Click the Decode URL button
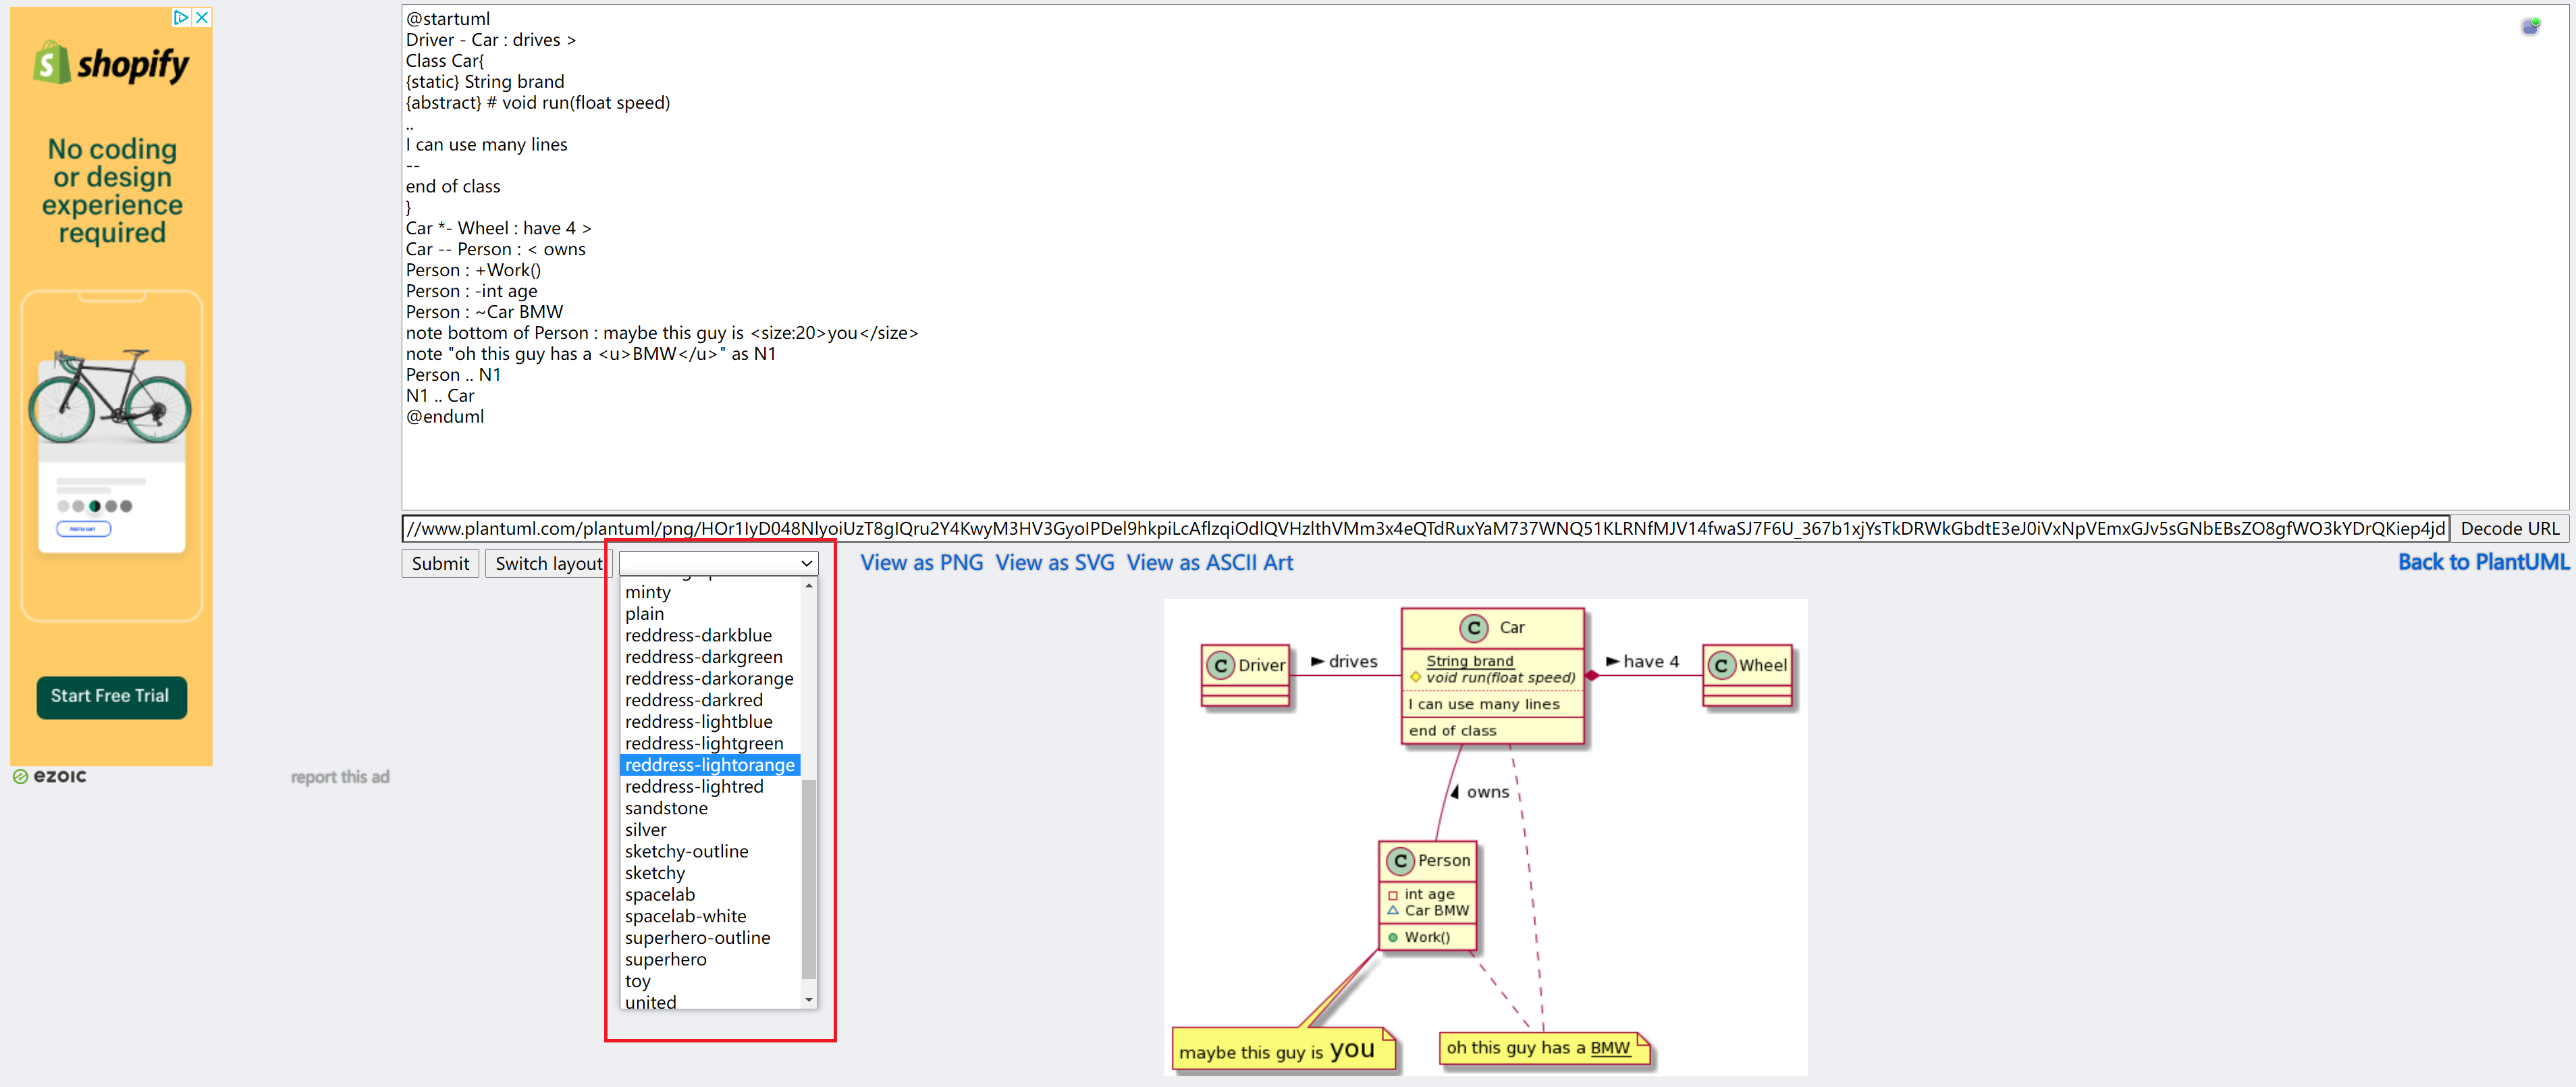Image resolution: width=2576 pixels, height=1087 pixels. click(x=2509, y=528)
